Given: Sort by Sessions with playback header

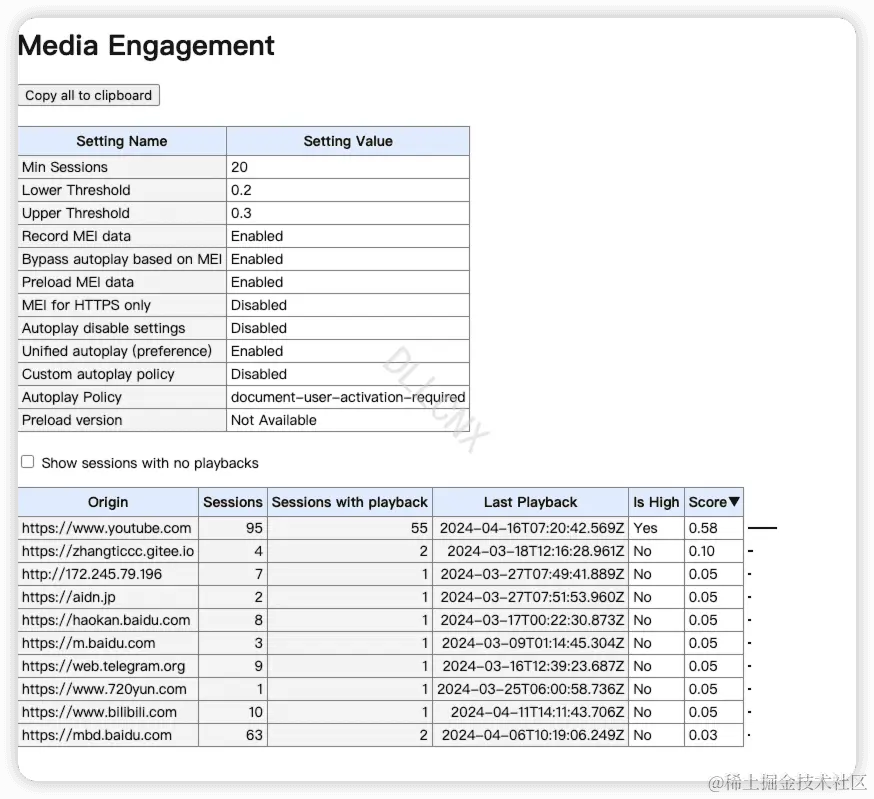Looking at the screenshot, I should tap(349, 502).
